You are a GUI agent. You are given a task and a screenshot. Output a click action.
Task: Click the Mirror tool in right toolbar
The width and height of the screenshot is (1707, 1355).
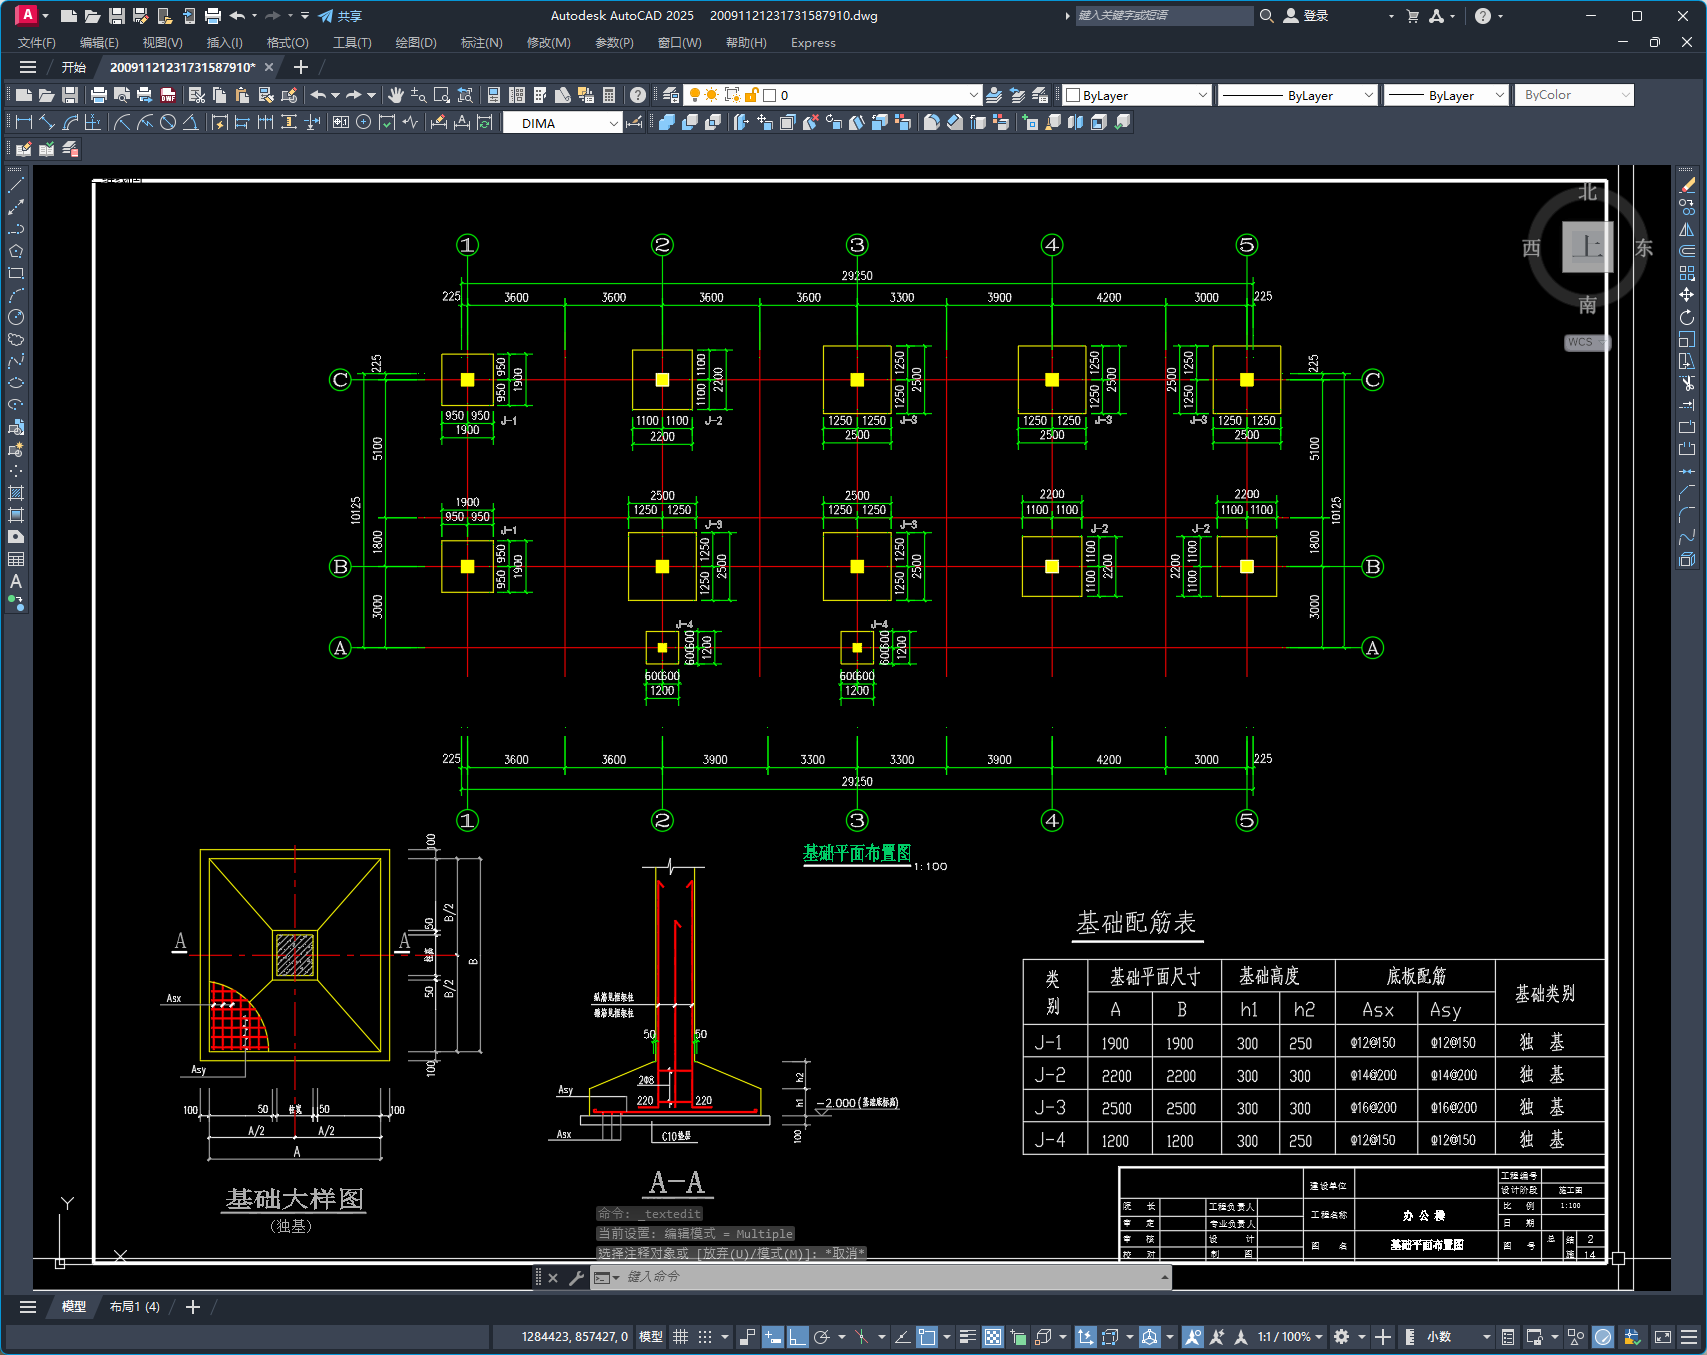1687,229
